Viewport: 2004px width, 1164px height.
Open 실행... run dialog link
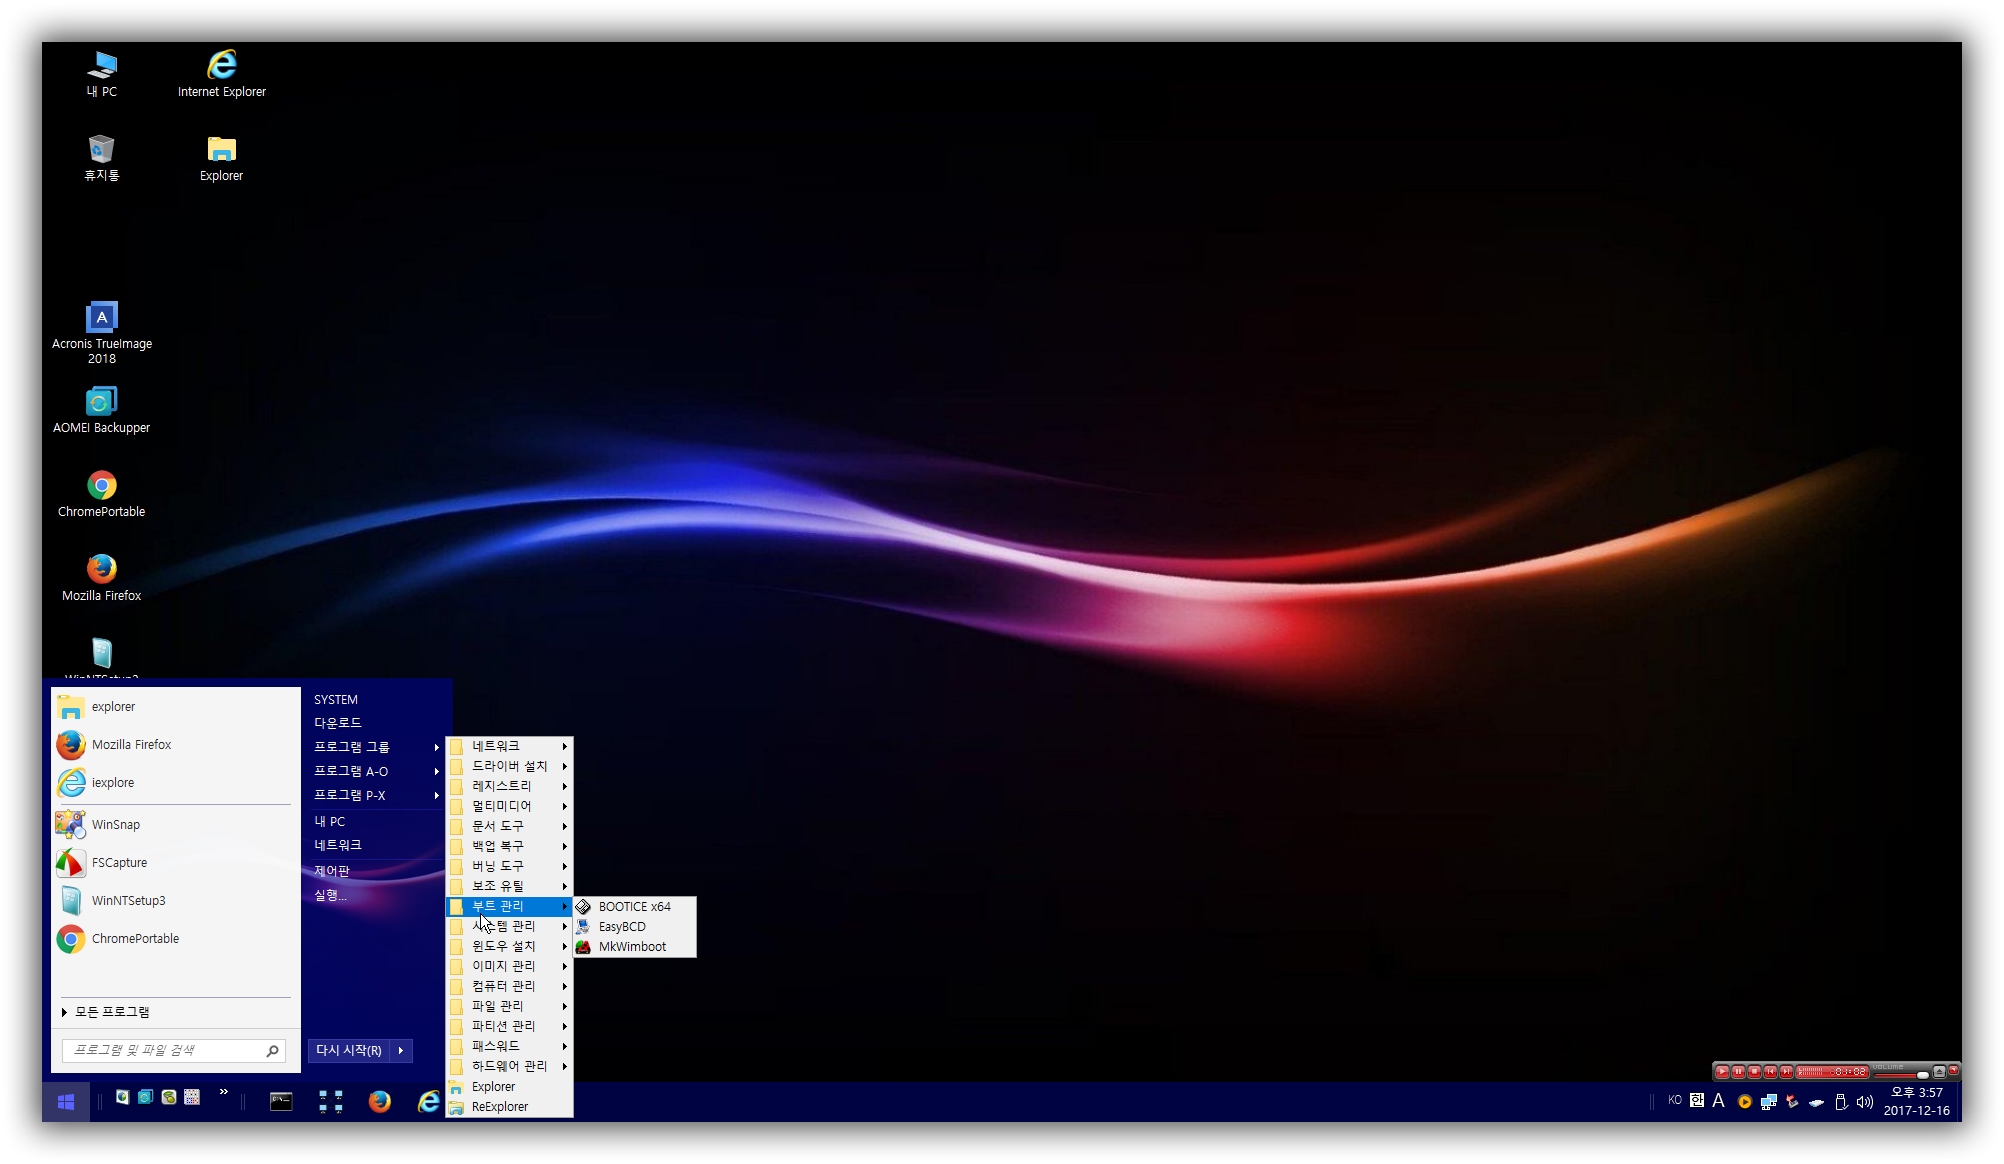coord(331,895)
